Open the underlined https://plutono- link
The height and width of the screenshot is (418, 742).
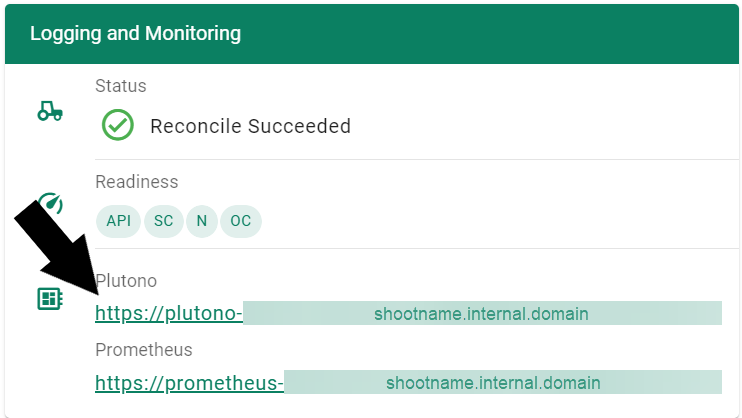tap(169, 313)
